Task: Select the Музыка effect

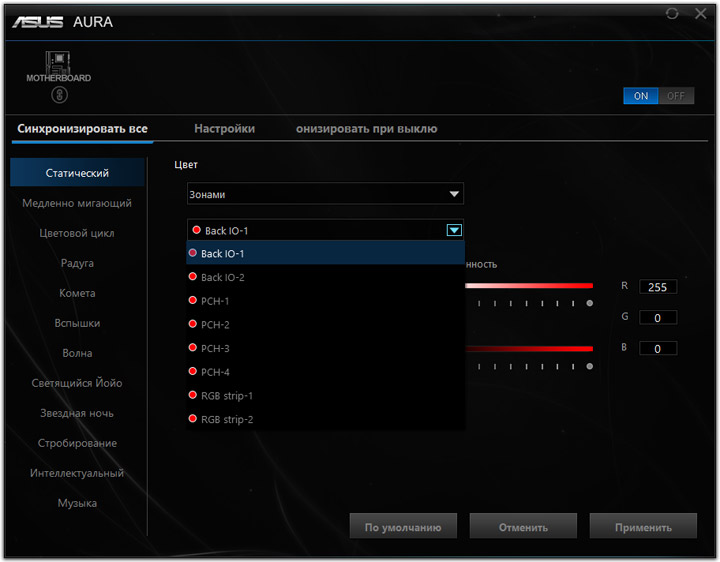Action: pyautogui.click(x=77, y=503)
